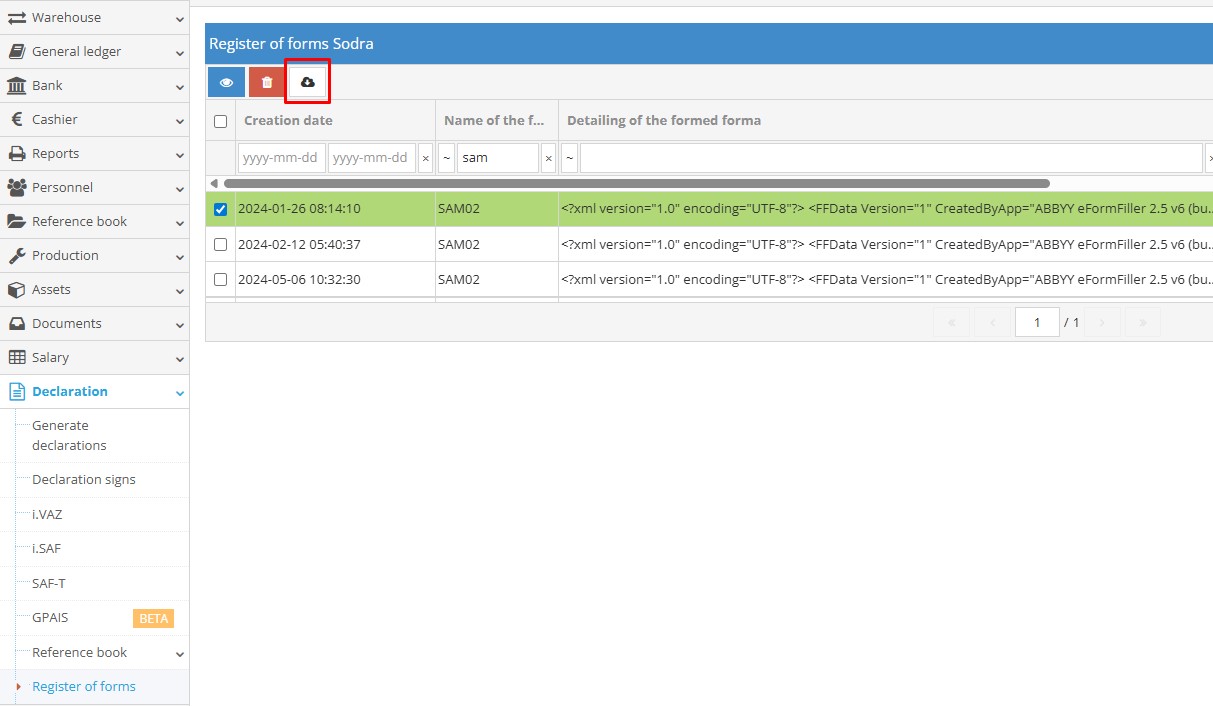Screen dimensions: 1213x706
Task: Uncheck the 2024-01-26 08:14:10 row checkbox
Action: coord(221,210)
